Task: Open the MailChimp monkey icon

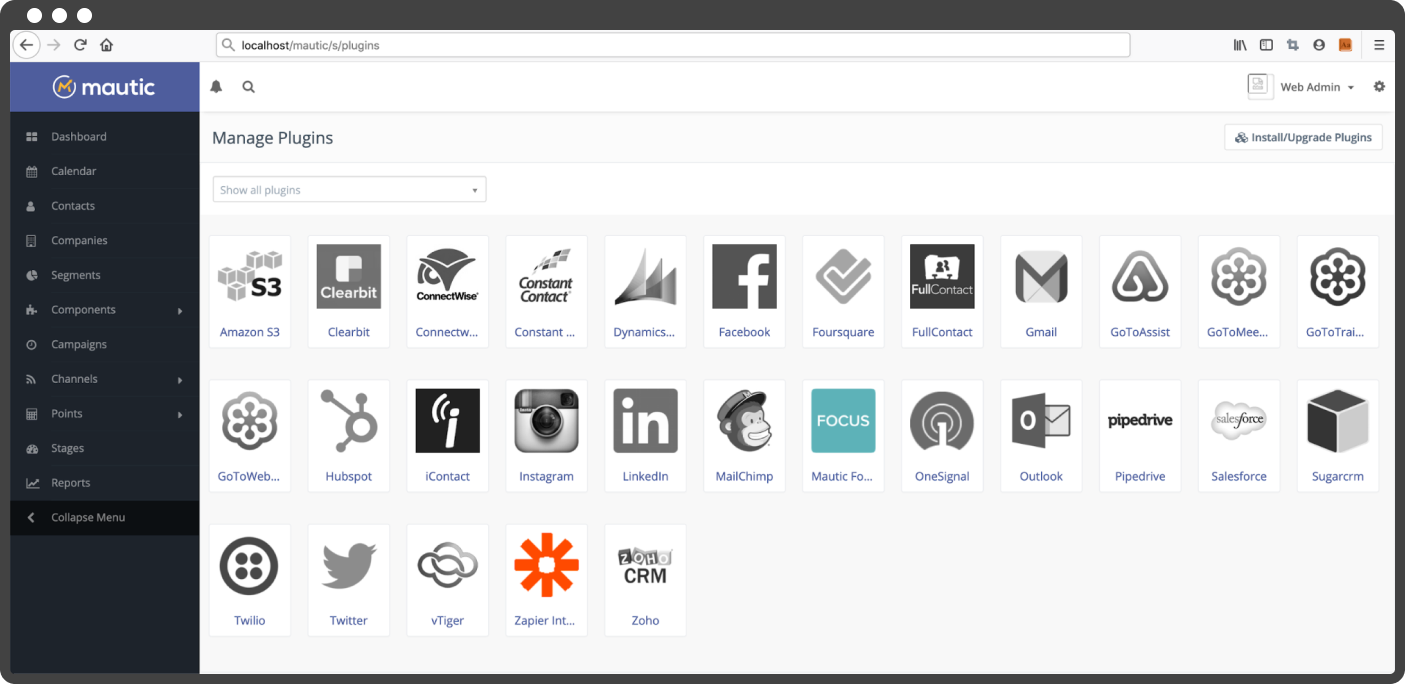Action: [744, 420]
